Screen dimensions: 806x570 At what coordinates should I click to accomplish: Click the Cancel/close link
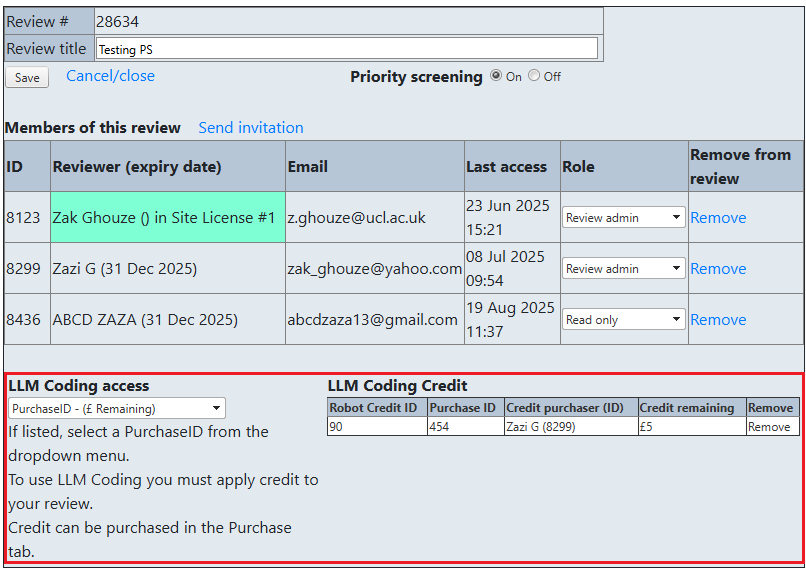click(110, 76)
